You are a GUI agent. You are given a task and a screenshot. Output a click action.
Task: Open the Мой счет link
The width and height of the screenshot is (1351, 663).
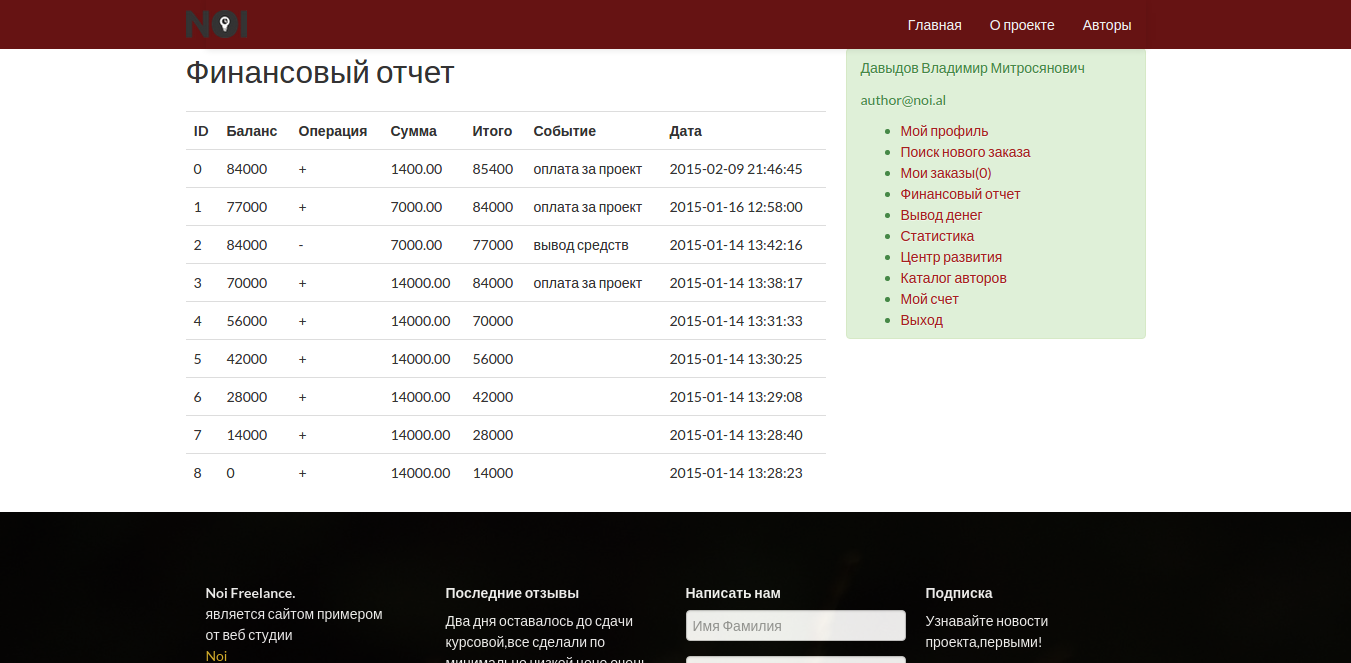click(x=929, y=299)
